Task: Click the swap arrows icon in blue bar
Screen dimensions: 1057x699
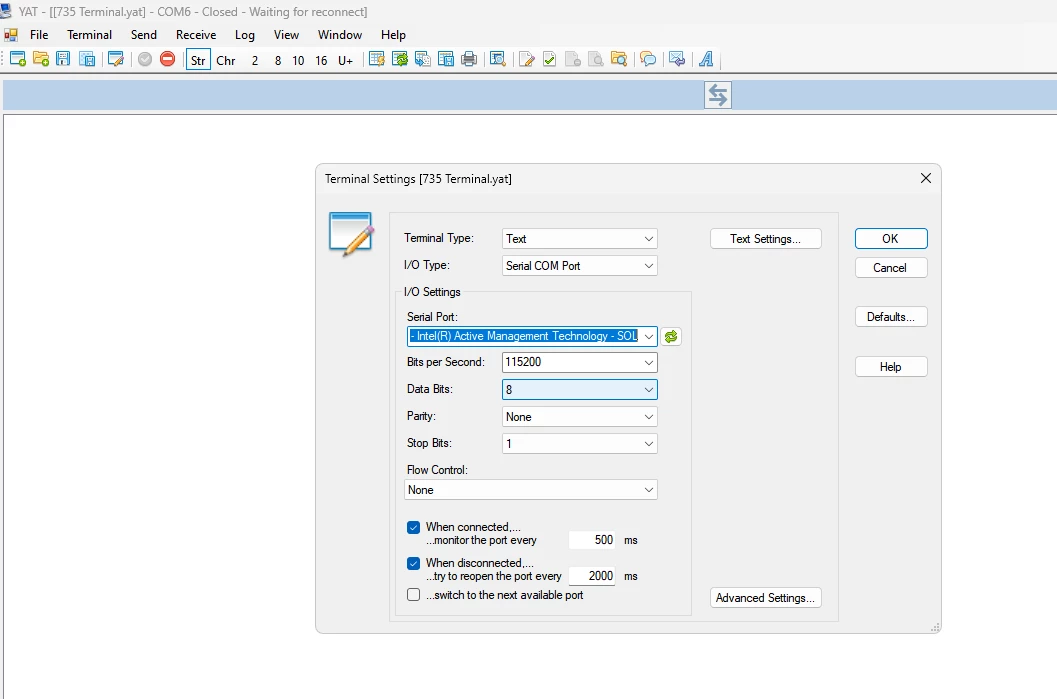Action: coord(718,95)
